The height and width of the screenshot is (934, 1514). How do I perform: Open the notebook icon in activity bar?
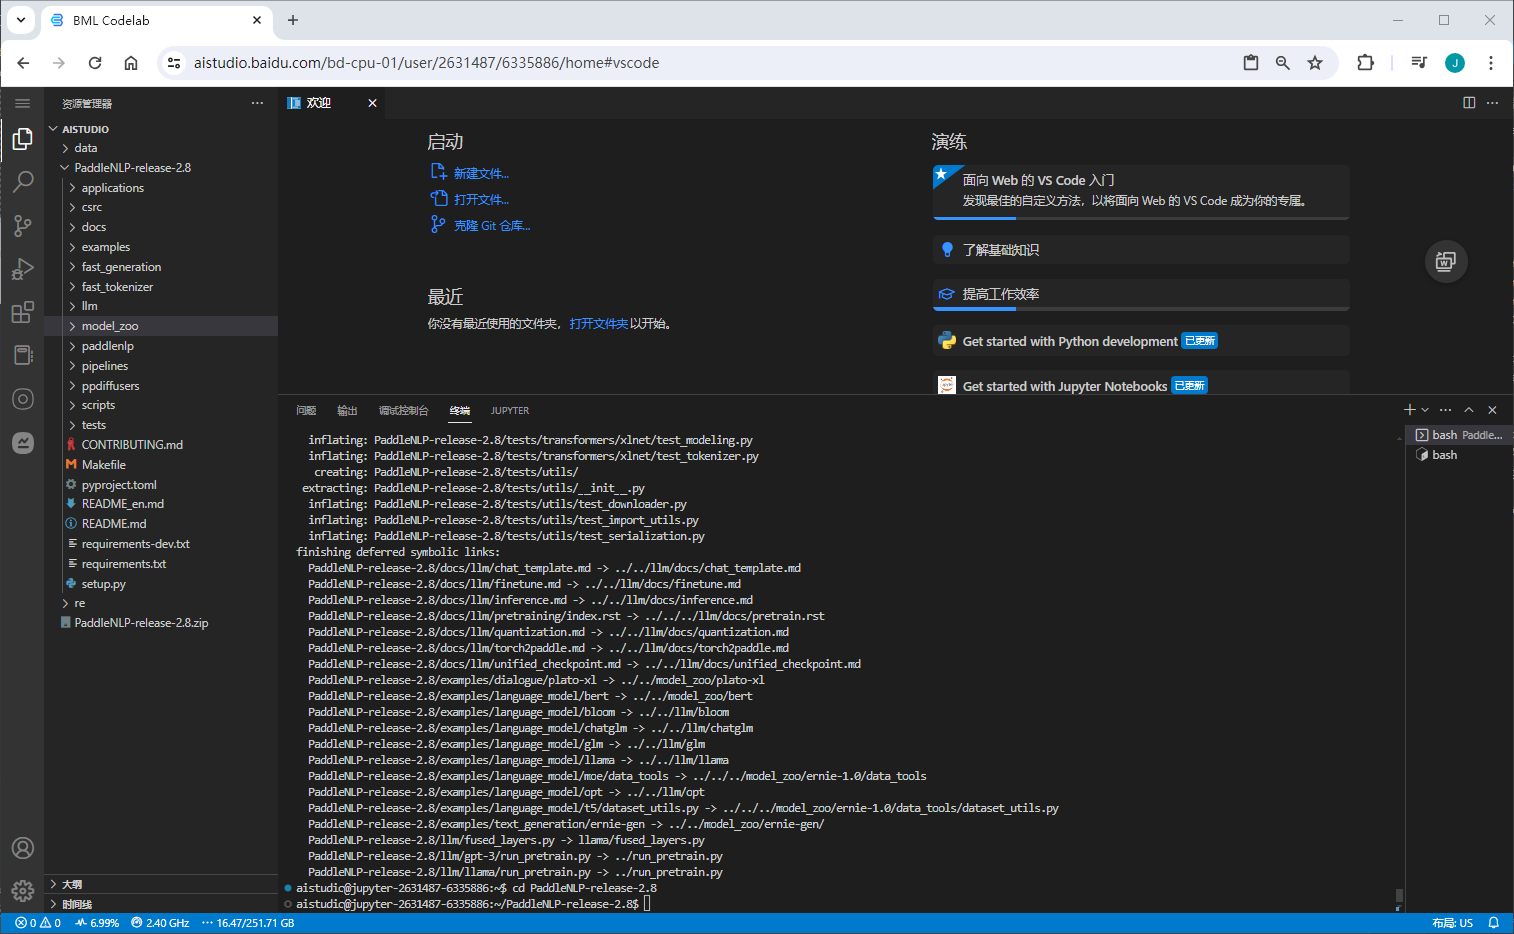[22, 355]
